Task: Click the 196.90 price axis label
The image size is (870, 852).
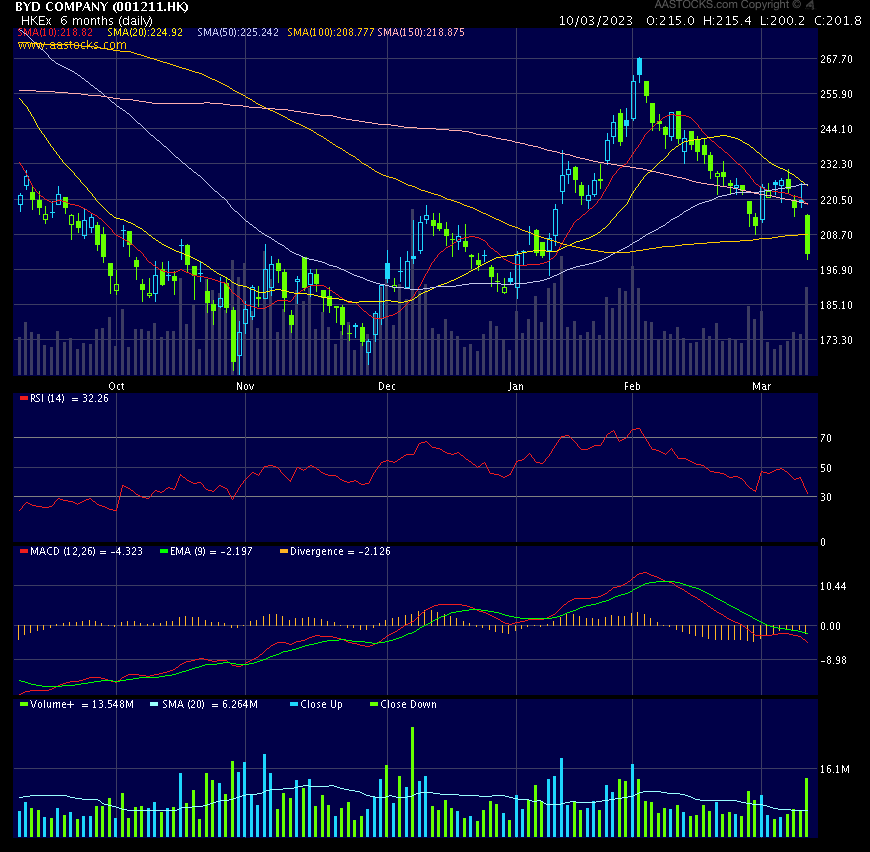Action: [836, 270]
